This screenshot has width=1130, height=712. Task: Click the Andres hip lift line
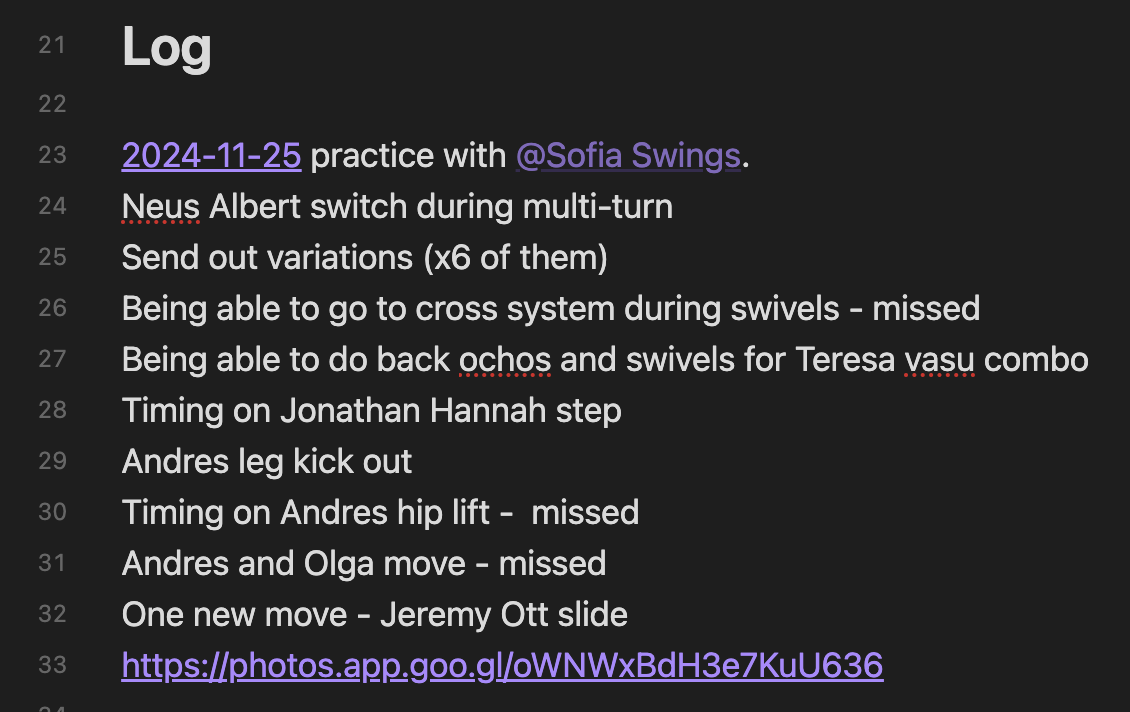[380, 512]
